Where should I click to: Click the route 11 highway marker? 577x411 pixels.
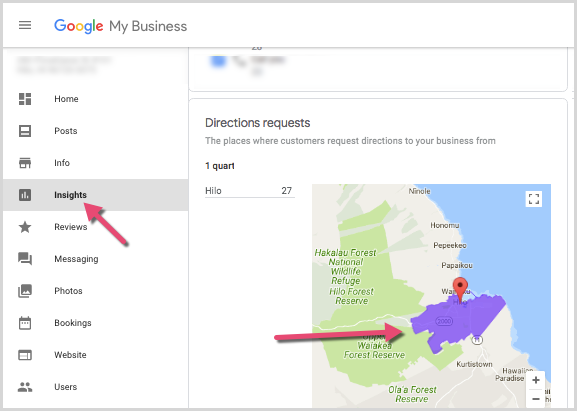click(477, 340)
